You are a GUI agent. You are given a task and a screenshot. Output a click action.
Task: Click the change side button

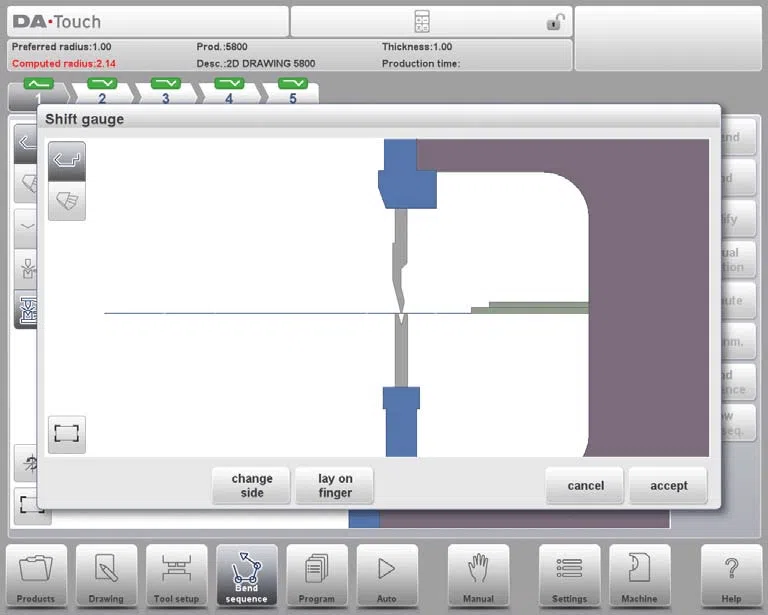click(x=251, y=486)
